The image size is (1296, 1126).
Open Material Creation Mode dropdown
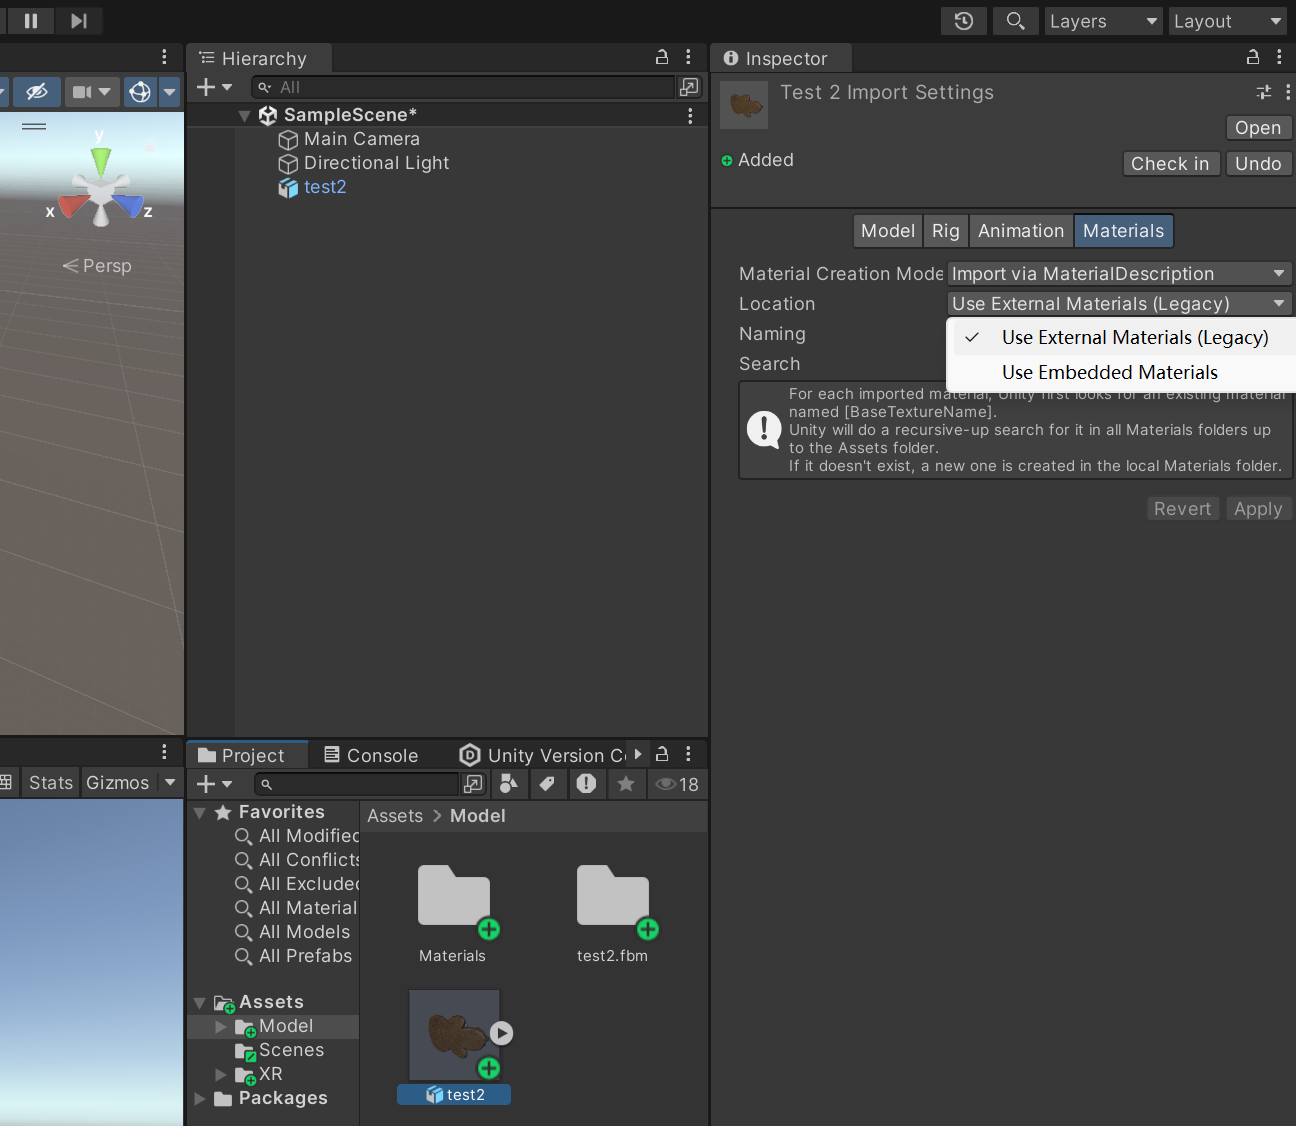[x=1119, y=274]
